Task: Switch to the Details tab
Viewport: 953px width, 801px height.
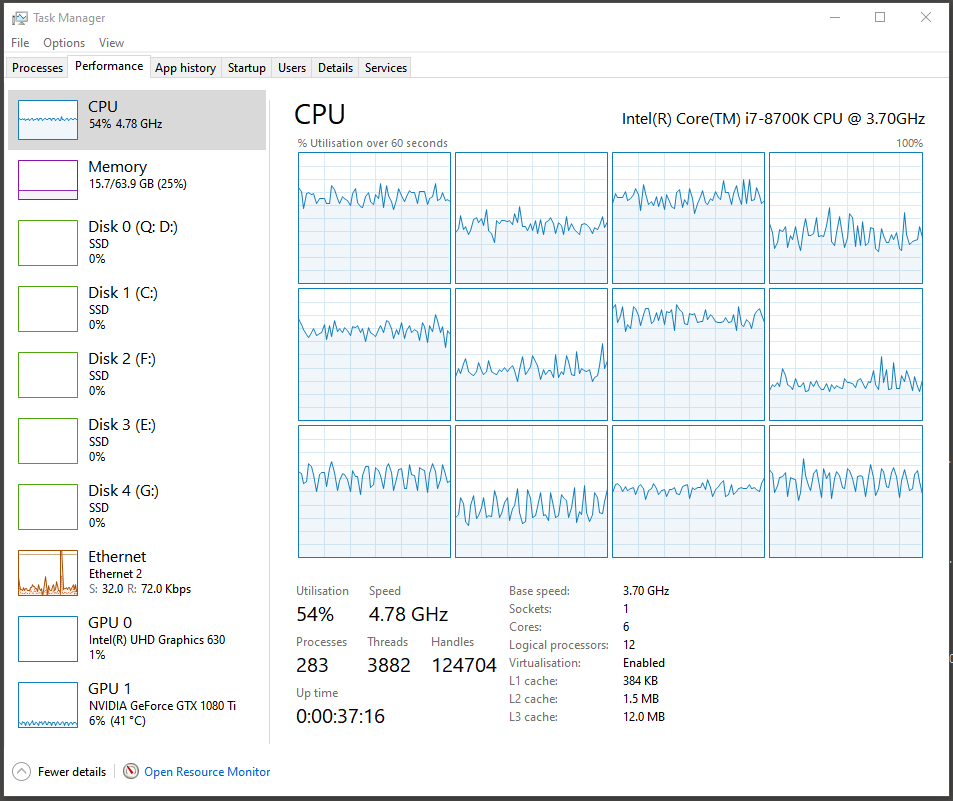Action: [335, 67]
